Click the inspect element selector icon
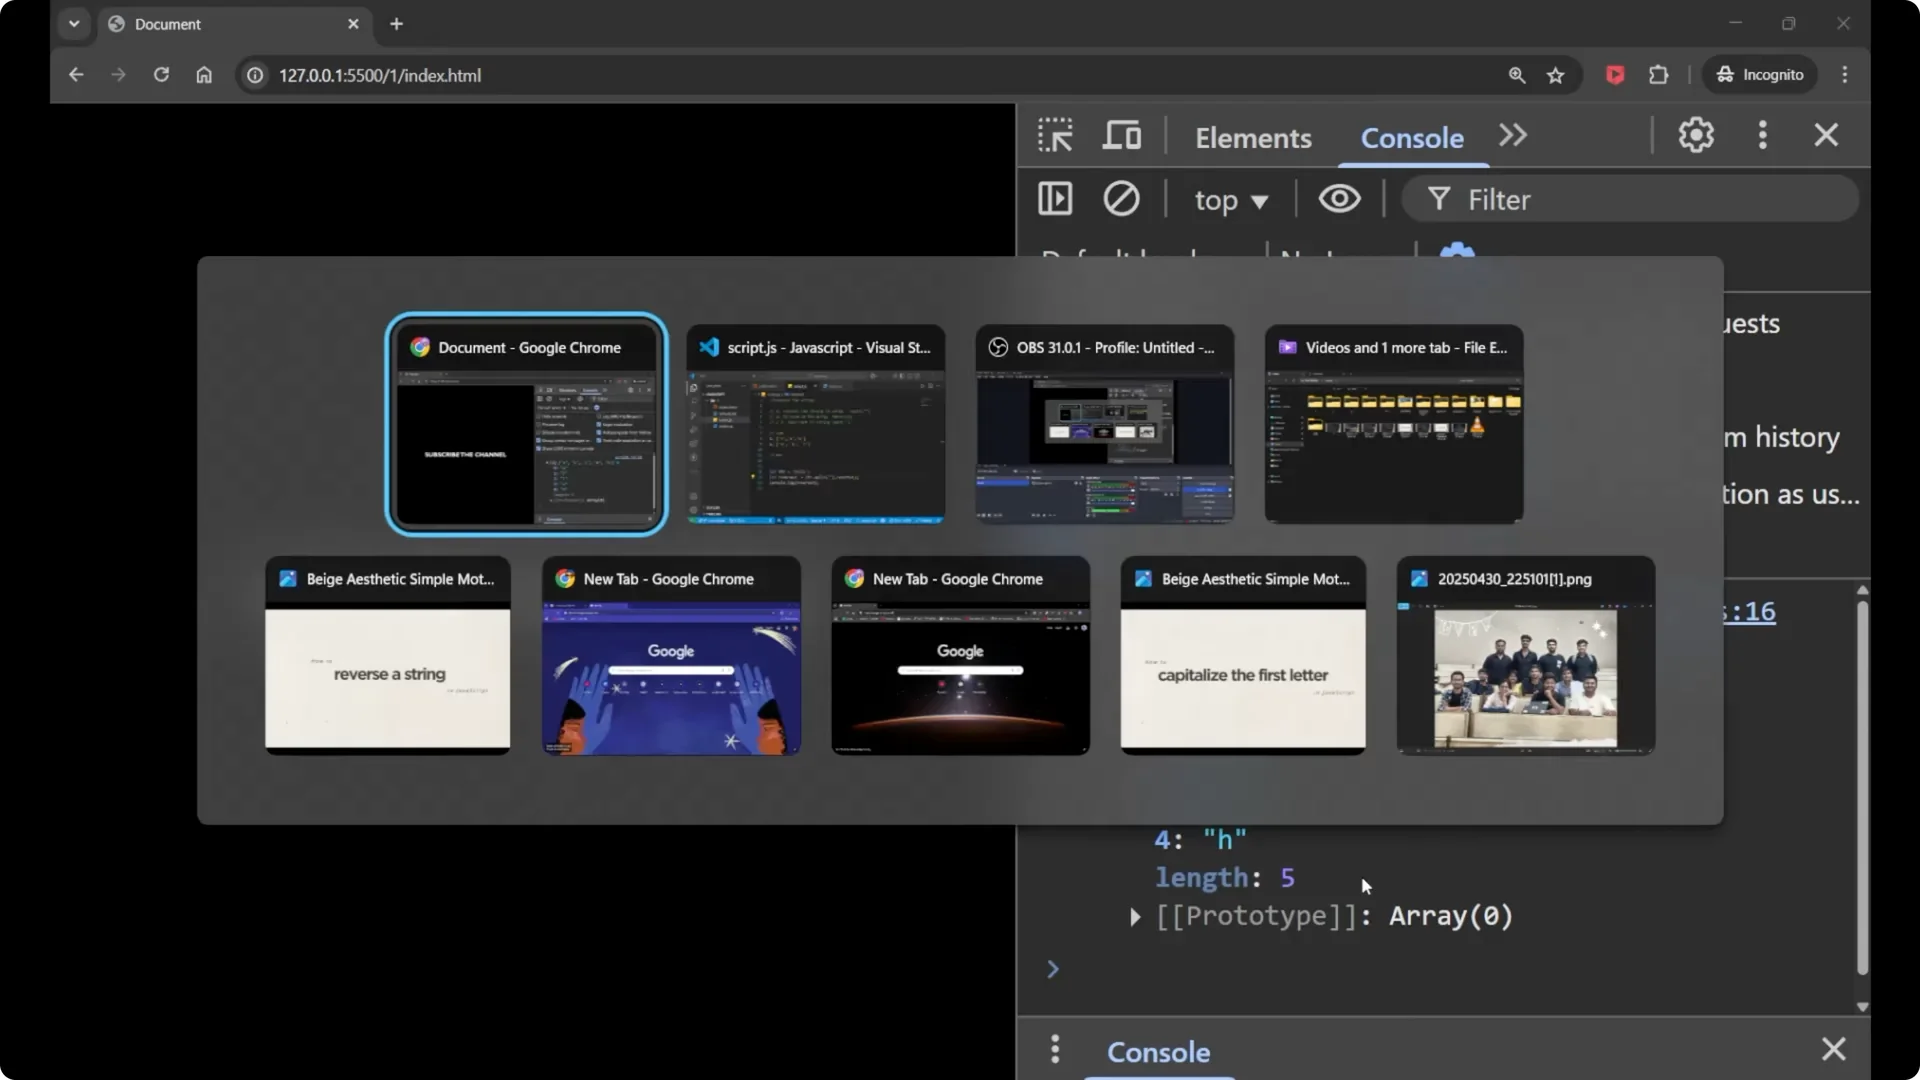Image resolution: width=1920 pixels, height=1080 pixels. tap(1055, 135)
